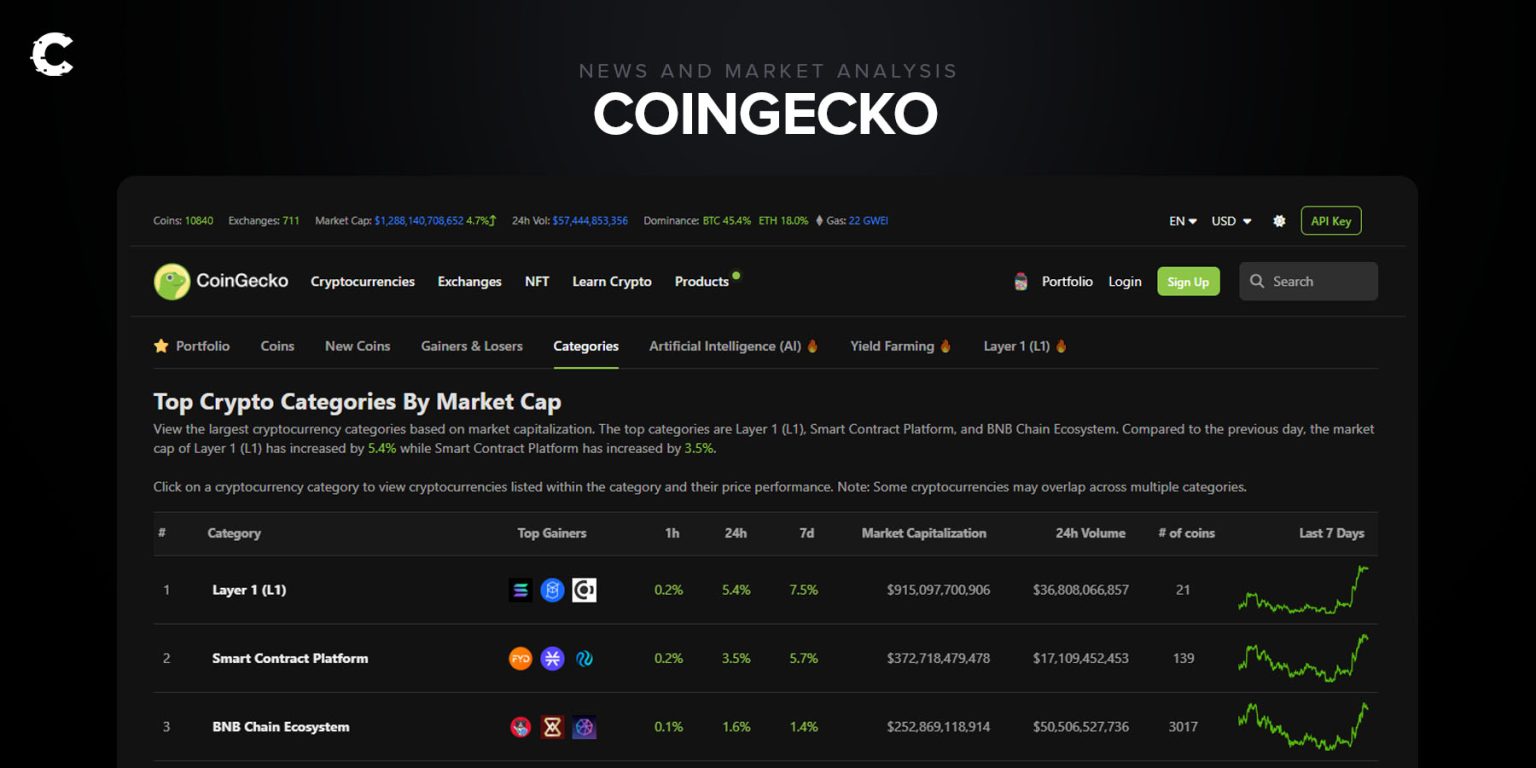Open the Smart Contract Platform category link
The width and height of the screenshot is (1536, 768).
pyautogui.click(x=290, y=658)
